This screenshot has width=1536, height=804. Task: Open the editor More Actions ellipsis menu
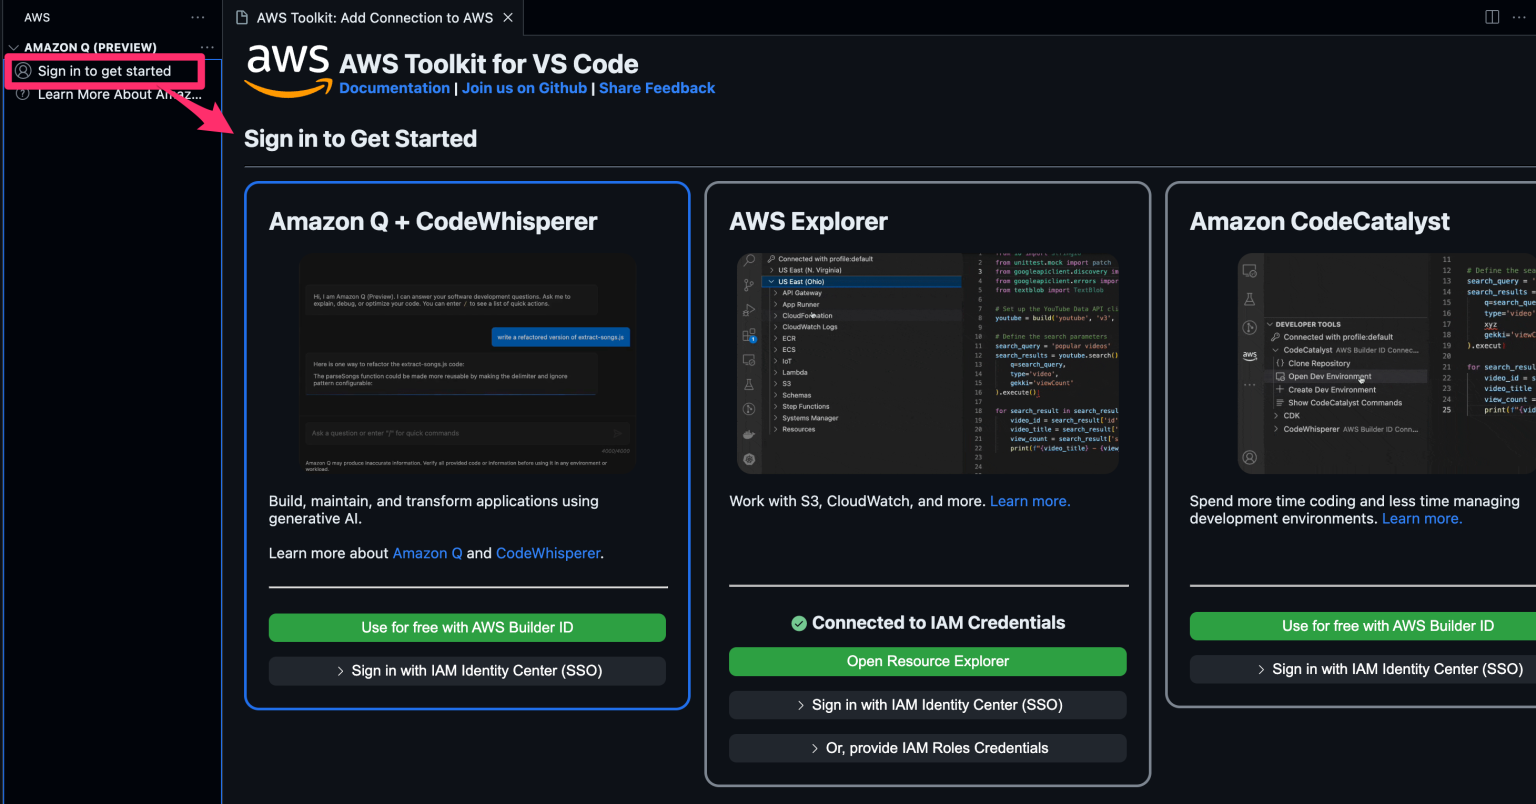pyautogui.click(x=1519, y=16)
